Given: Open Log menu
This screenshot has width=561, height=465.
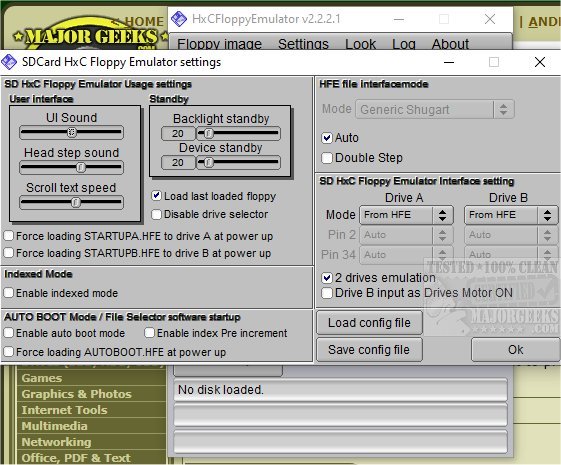Looking at the screenshot, I should 404,44.
